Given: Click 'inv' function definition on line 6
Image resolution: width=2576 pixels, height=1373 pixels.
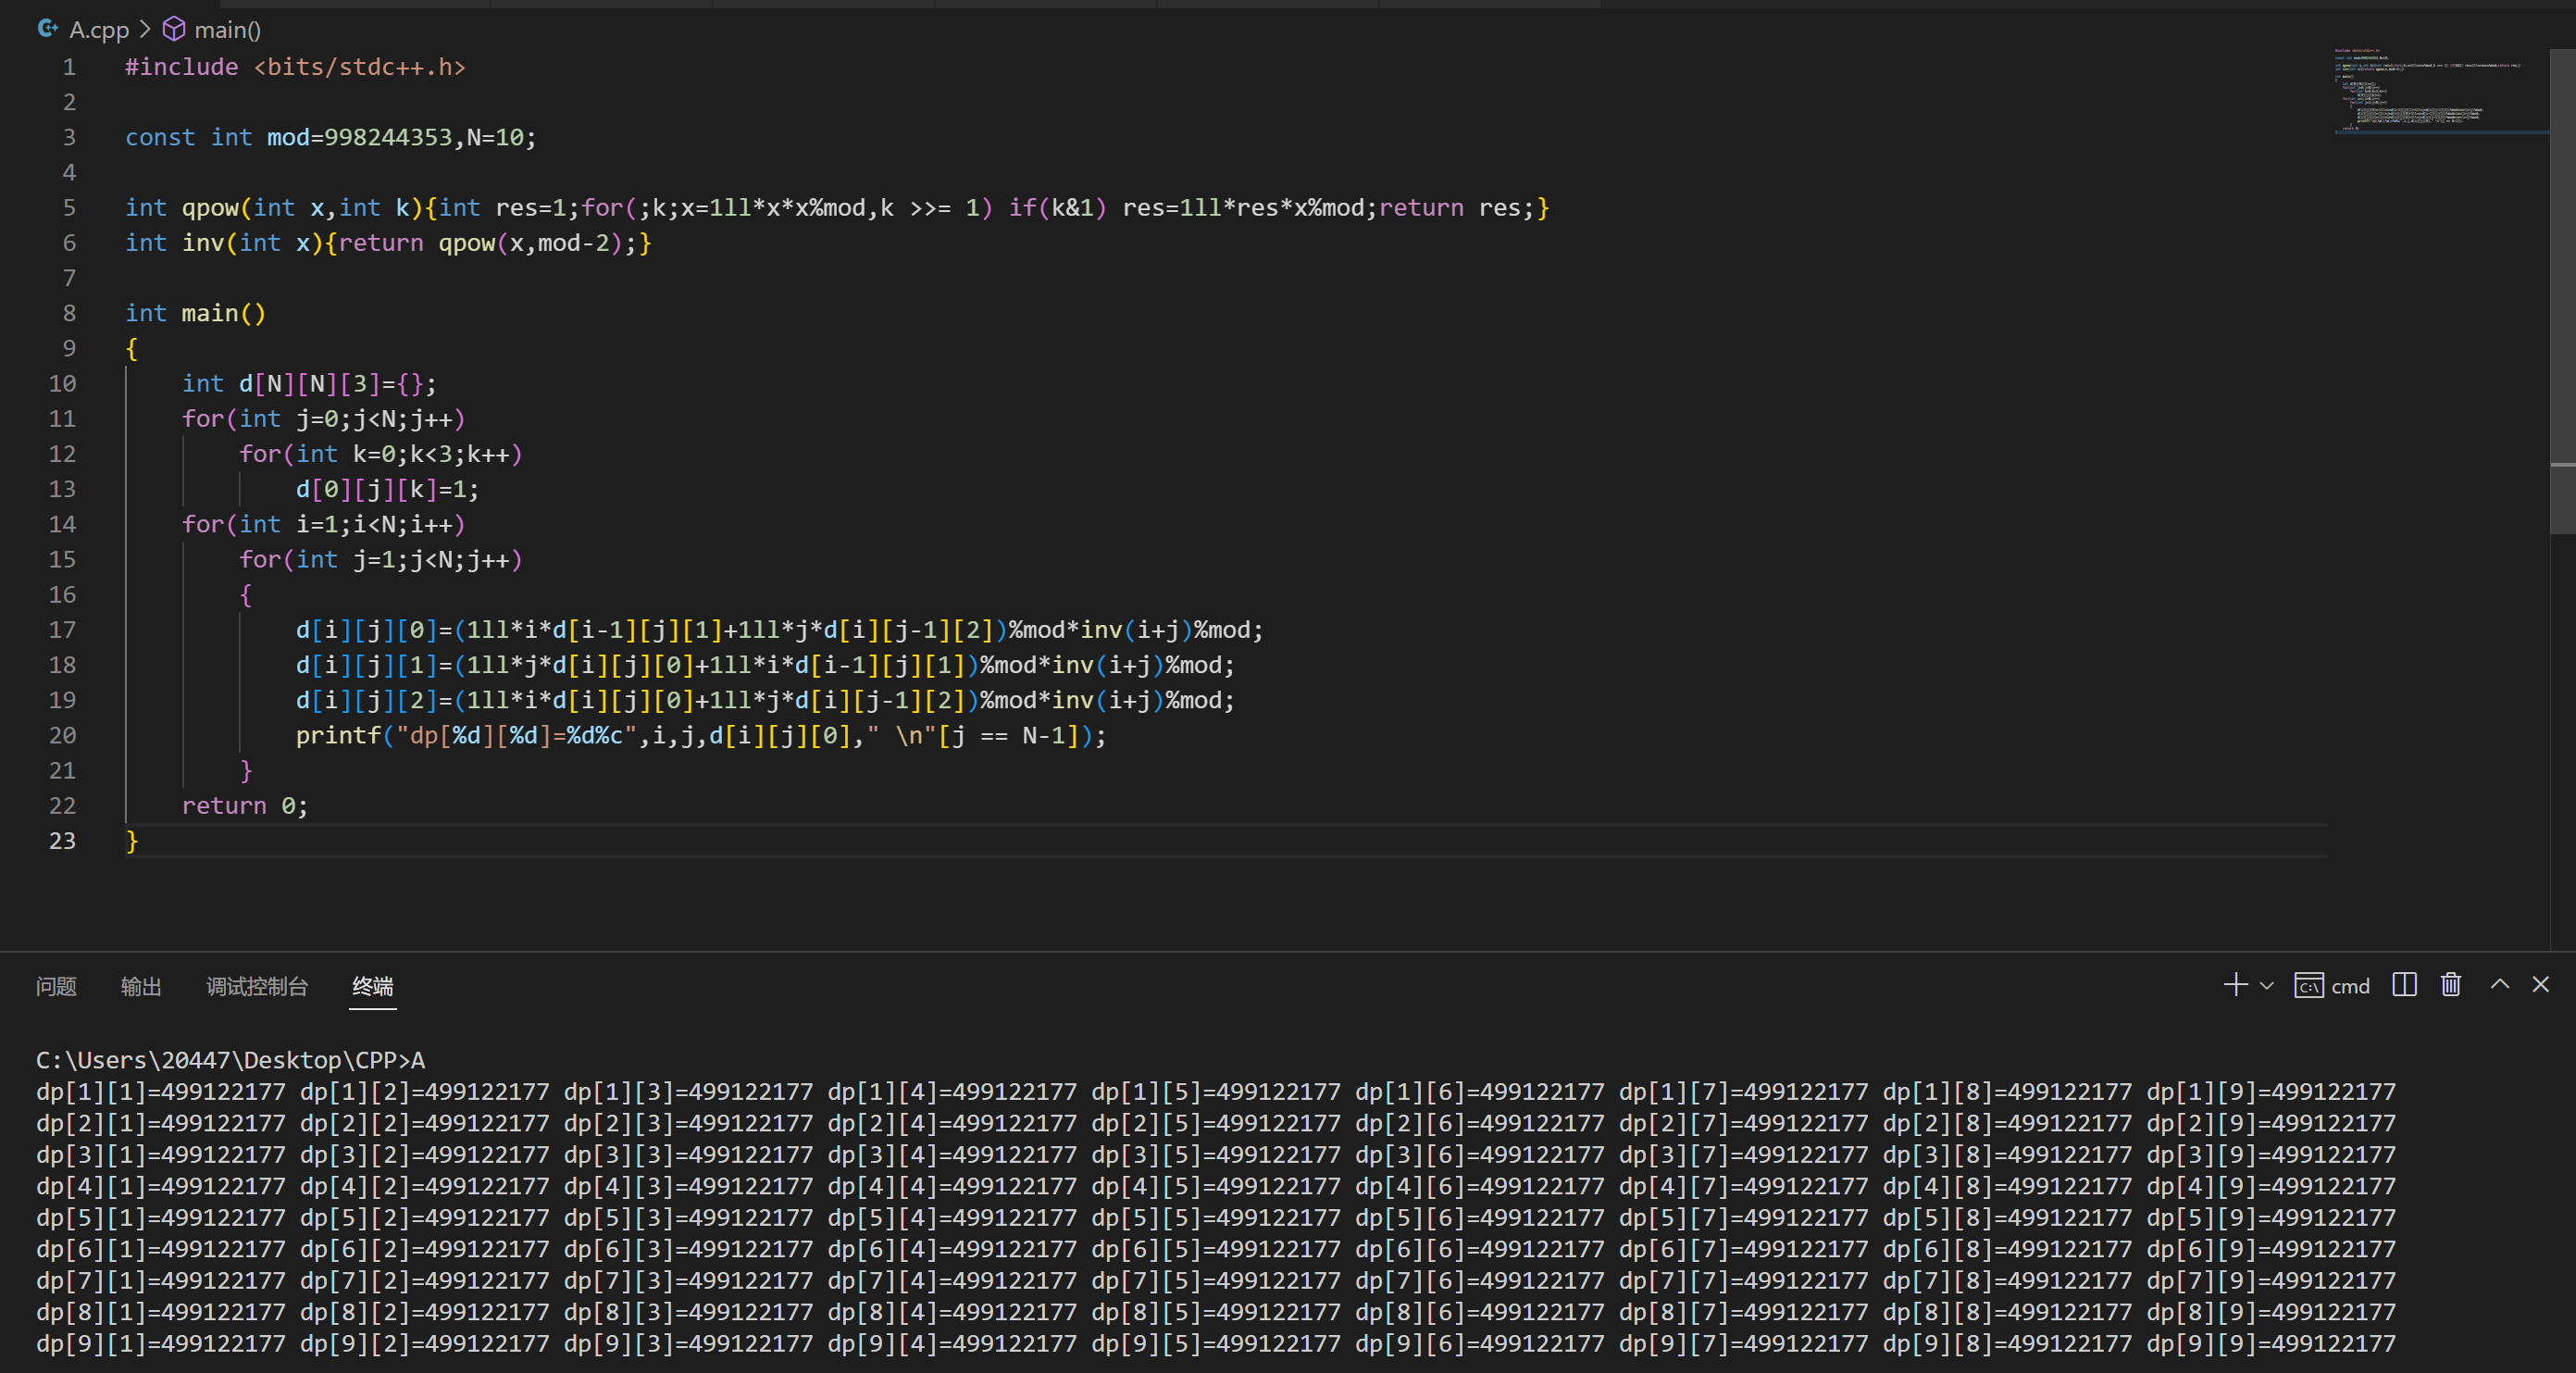Looking at the screenshot, I should click(203, 243).
